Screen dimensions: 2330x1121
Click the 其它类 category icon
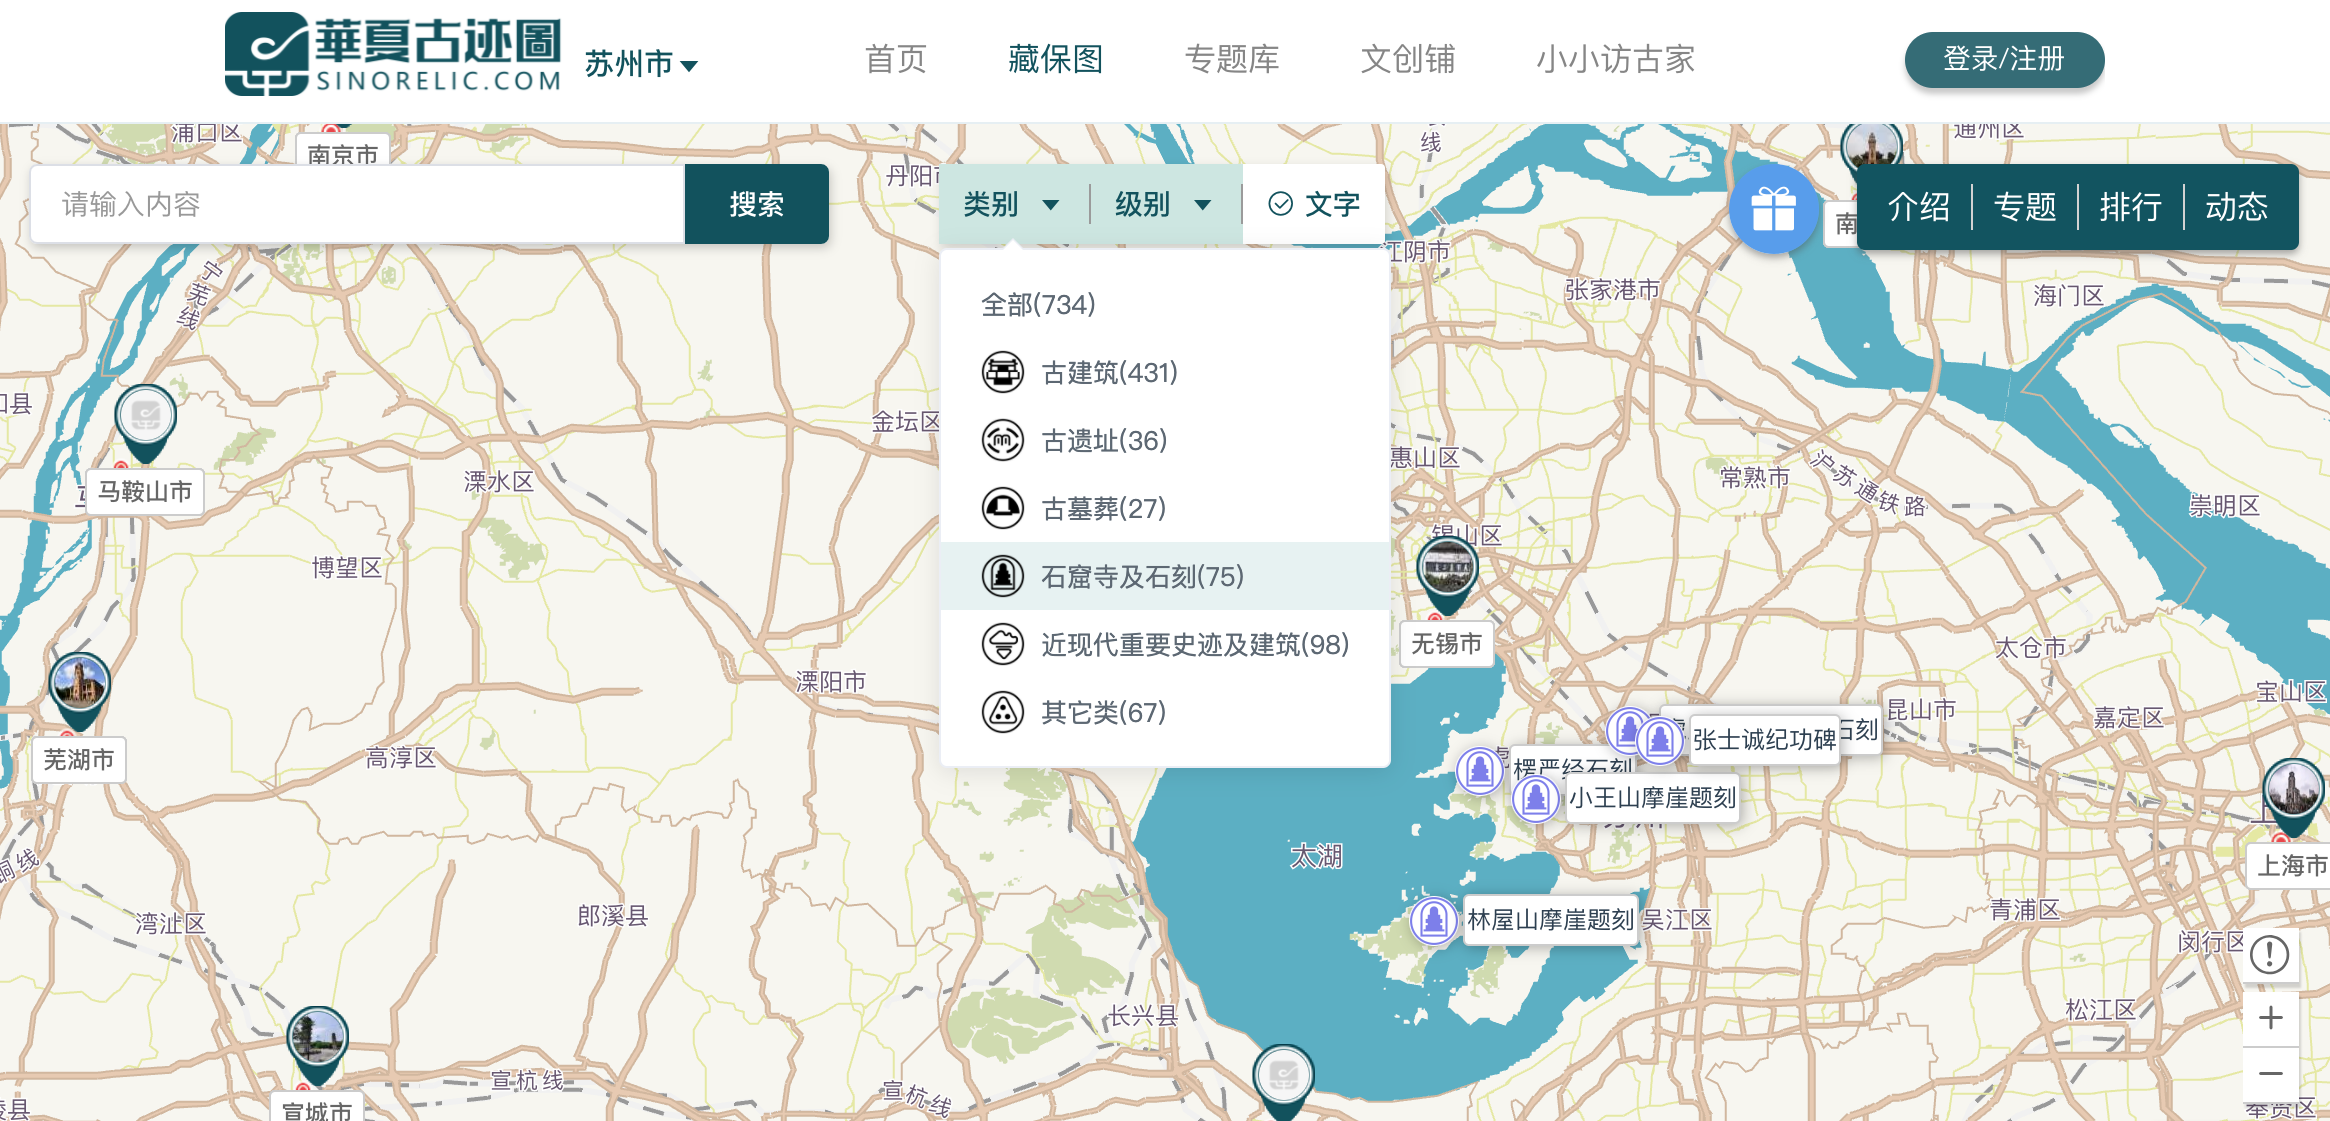(1002, 713)
